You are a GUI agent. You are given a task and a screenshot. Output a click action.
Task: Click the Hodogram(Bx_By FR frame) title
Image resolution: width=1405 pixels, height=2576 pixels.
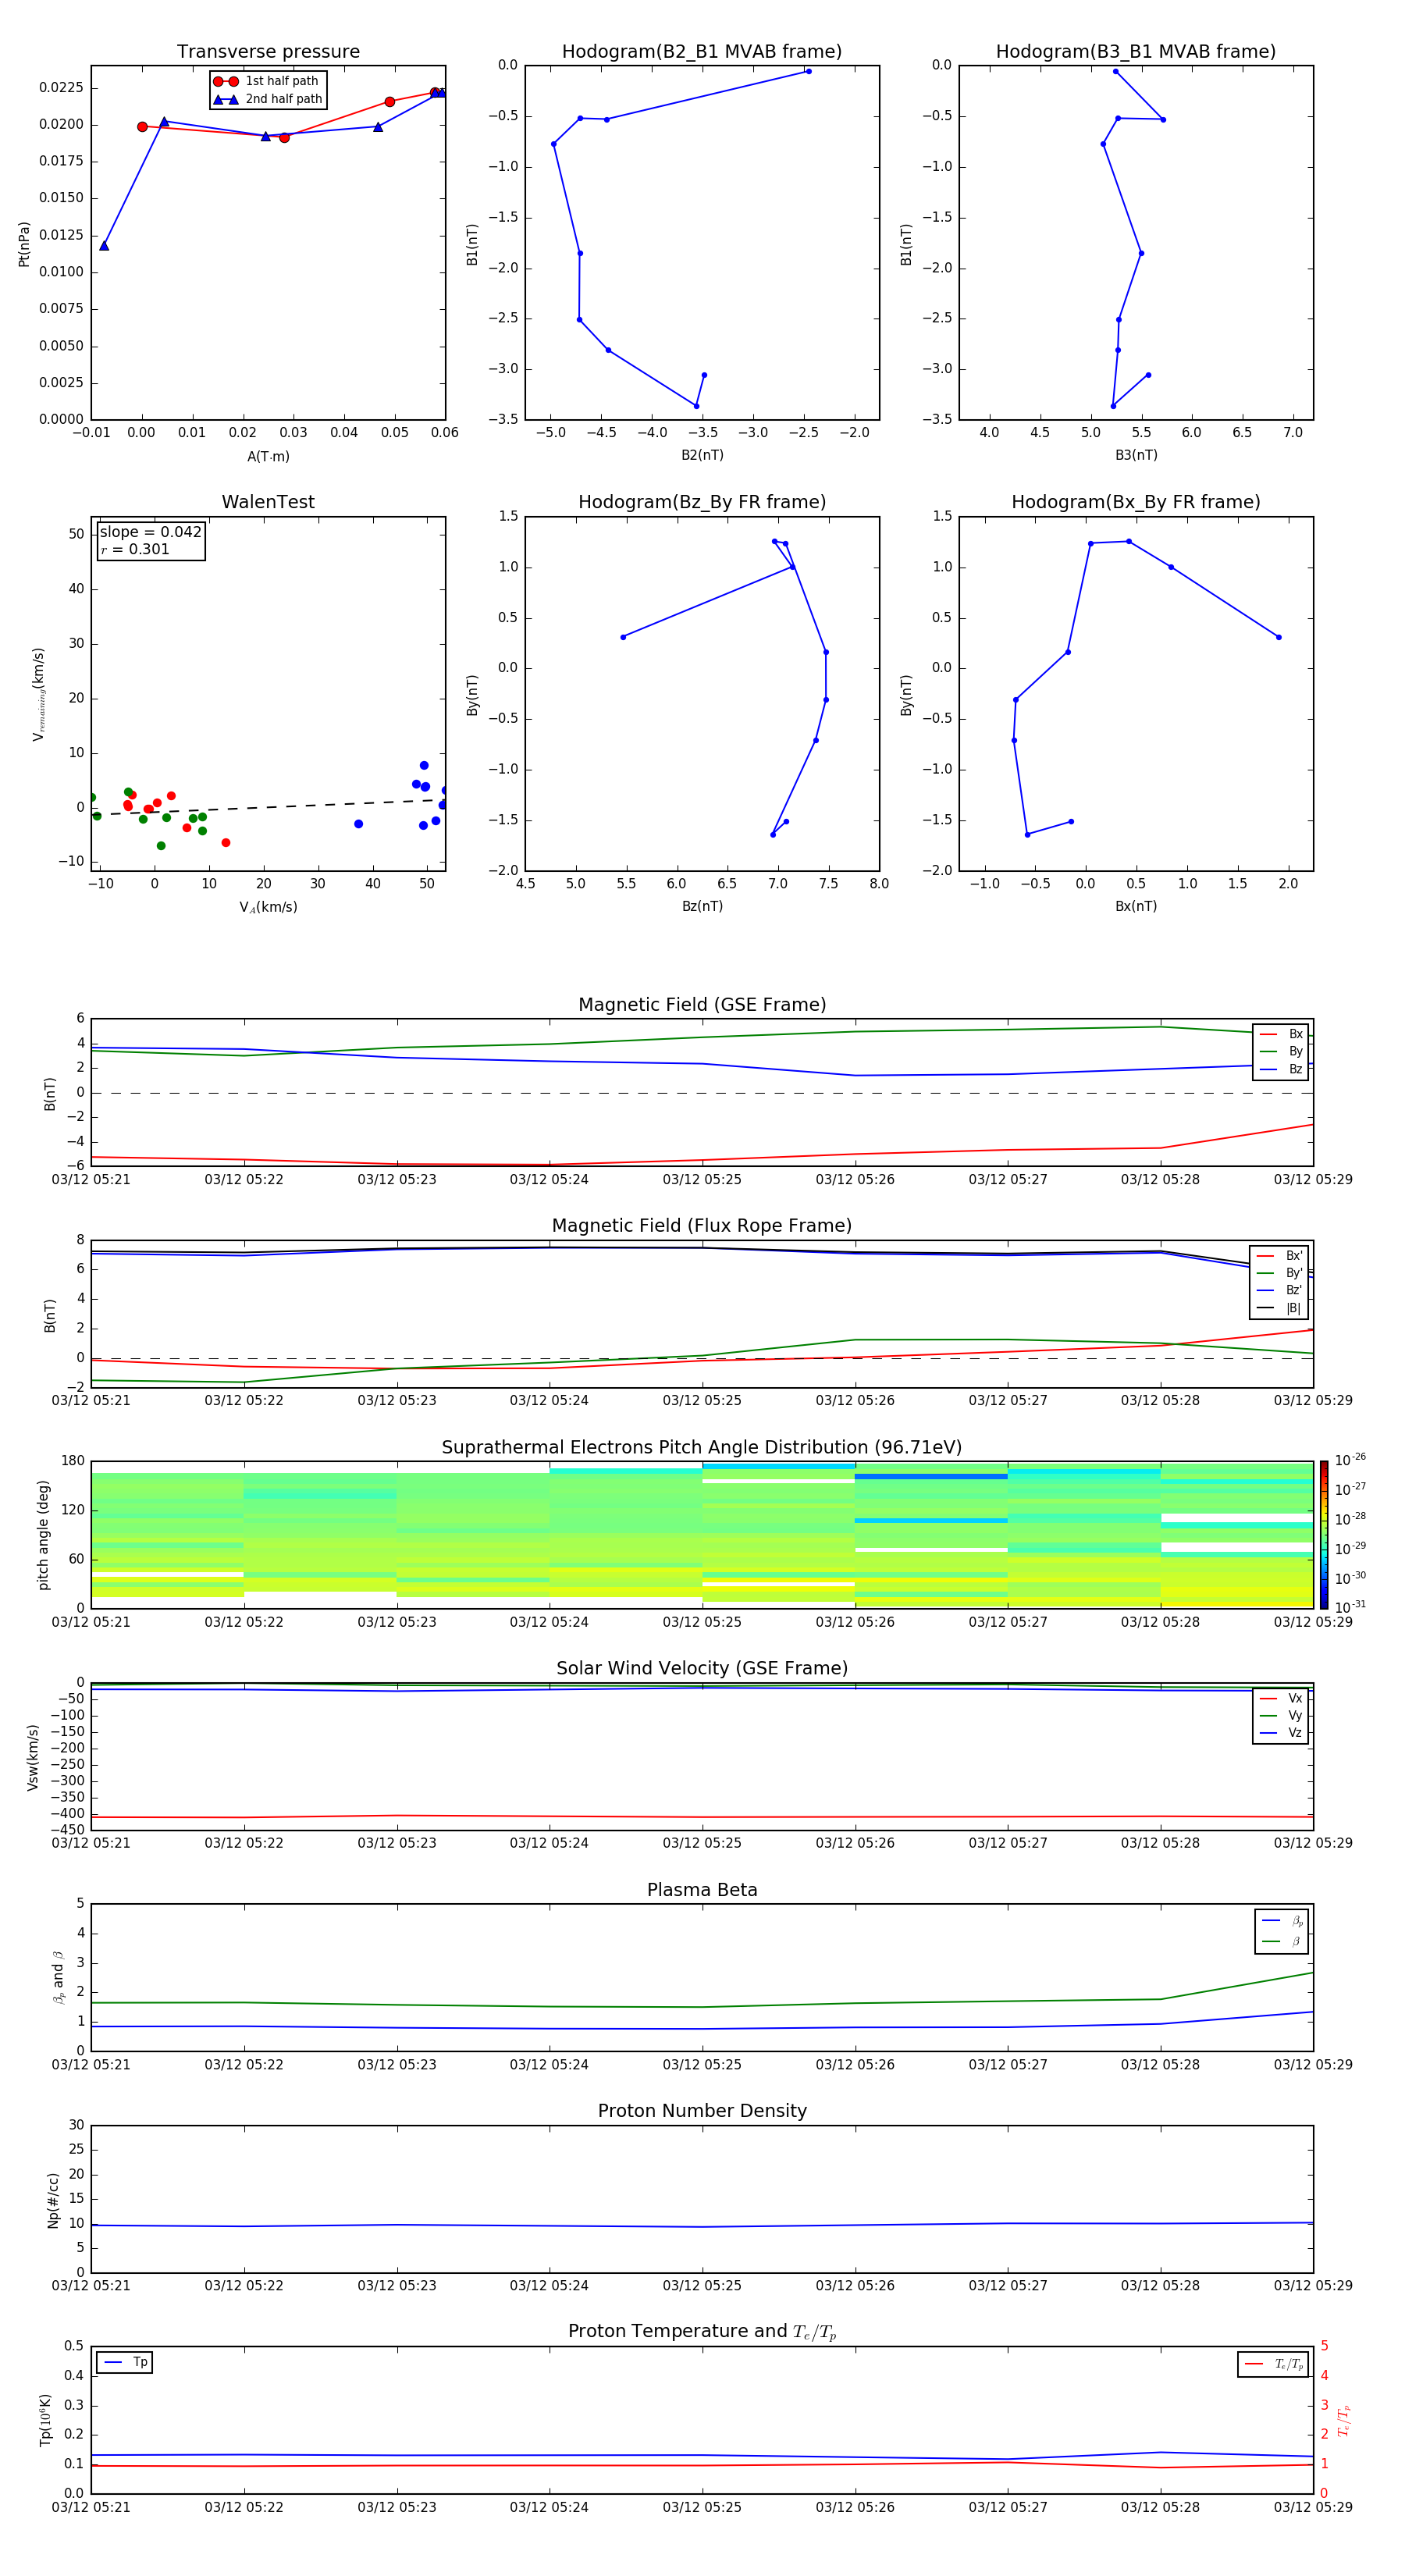pos(1136,502)
